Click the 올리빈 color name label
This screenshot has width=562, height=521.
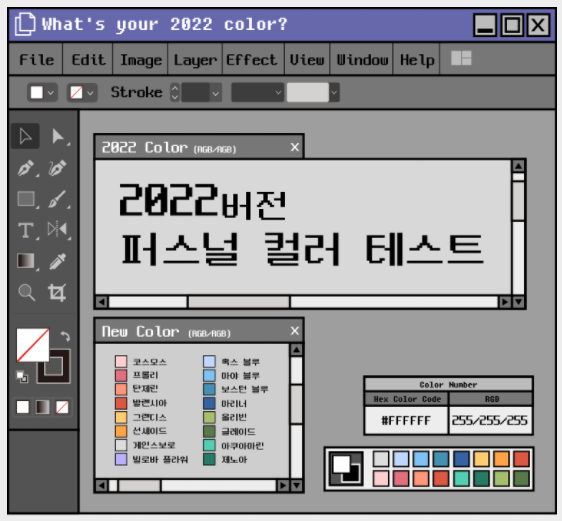pos(234,417)
